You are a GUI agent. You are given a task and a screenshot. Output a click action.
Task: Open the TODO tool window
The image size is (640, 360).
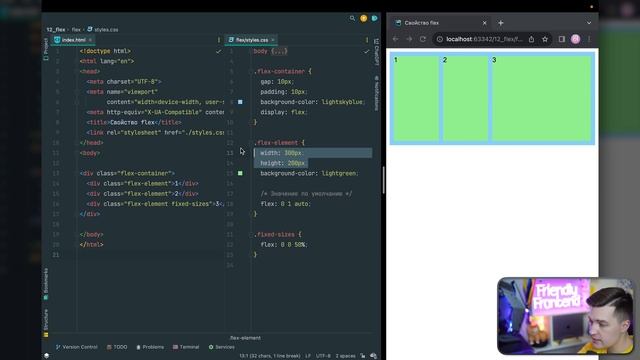117,347
